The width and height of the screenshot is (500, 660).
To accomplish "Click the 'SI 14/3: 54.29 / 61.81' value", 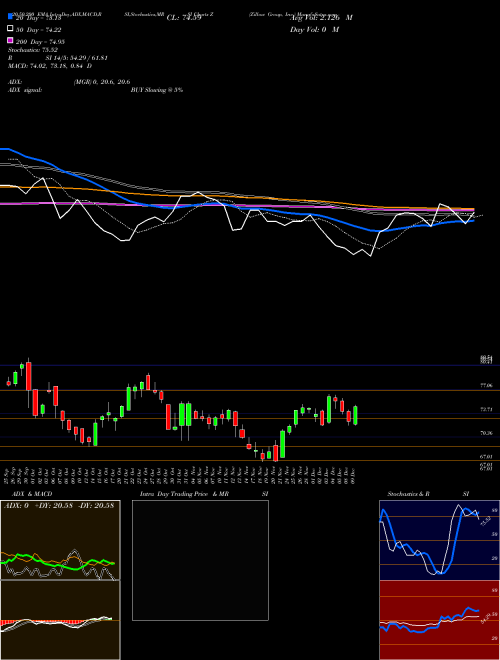I will coord(77,58).
